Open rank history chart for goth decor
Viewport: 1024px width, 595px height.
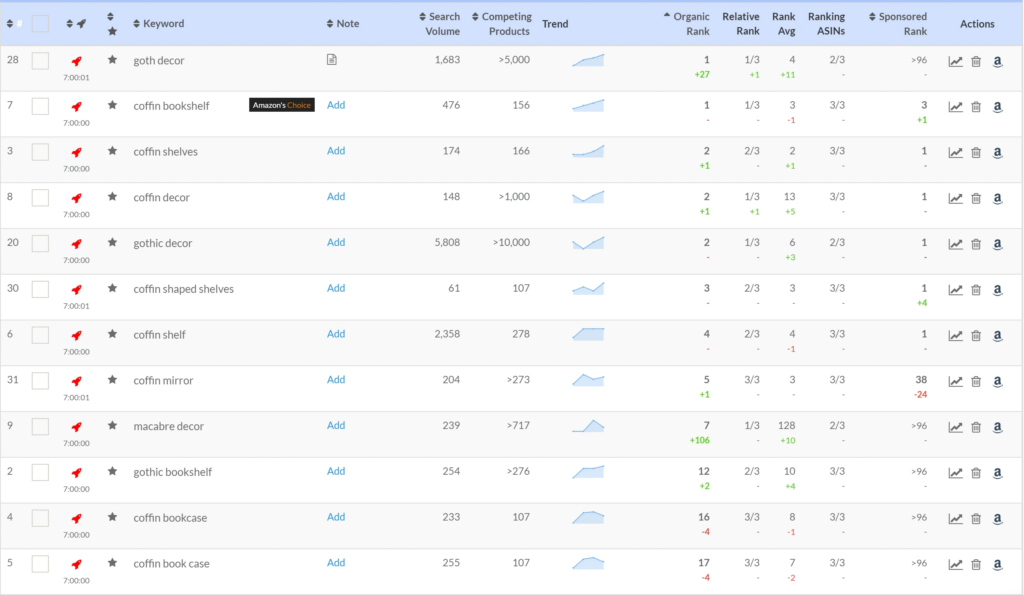[953, 61]
